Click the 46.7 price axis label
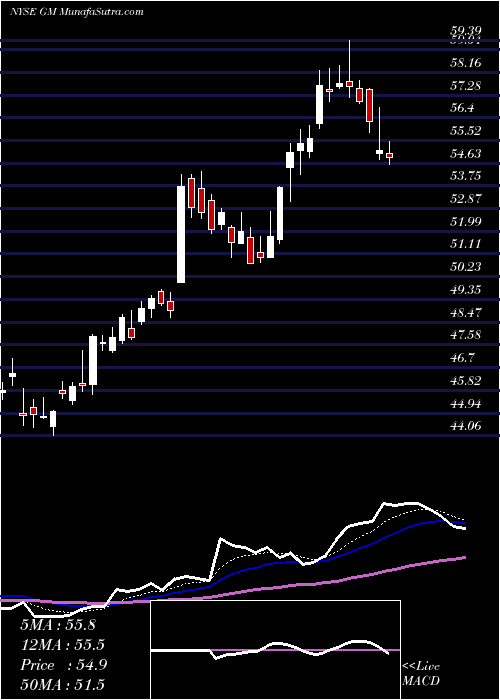The image size is (500, 700). 463,358
